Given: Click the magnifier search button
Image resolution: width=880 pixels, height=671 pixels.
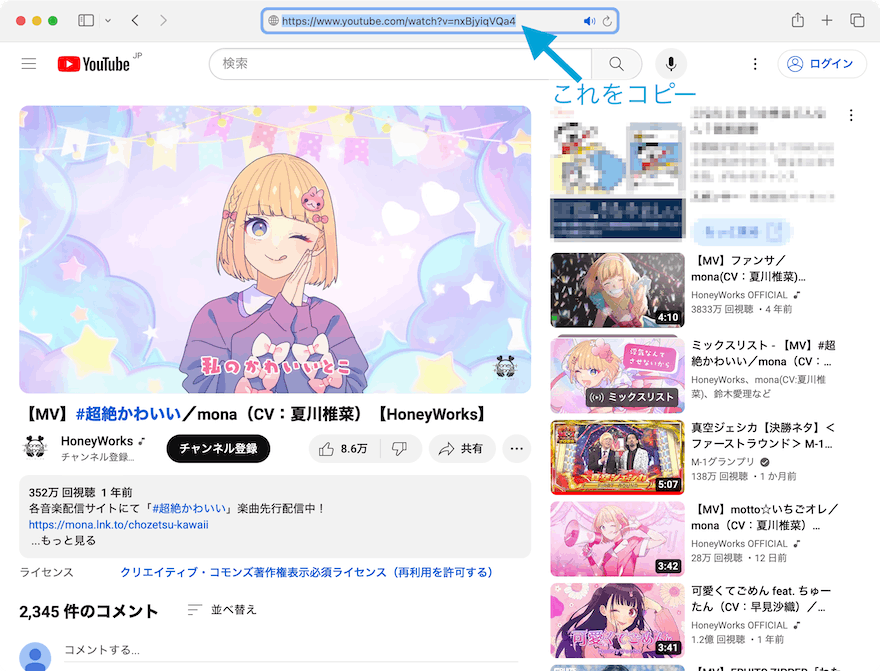Looking at the screenshot, I should (x=617, y=63).
